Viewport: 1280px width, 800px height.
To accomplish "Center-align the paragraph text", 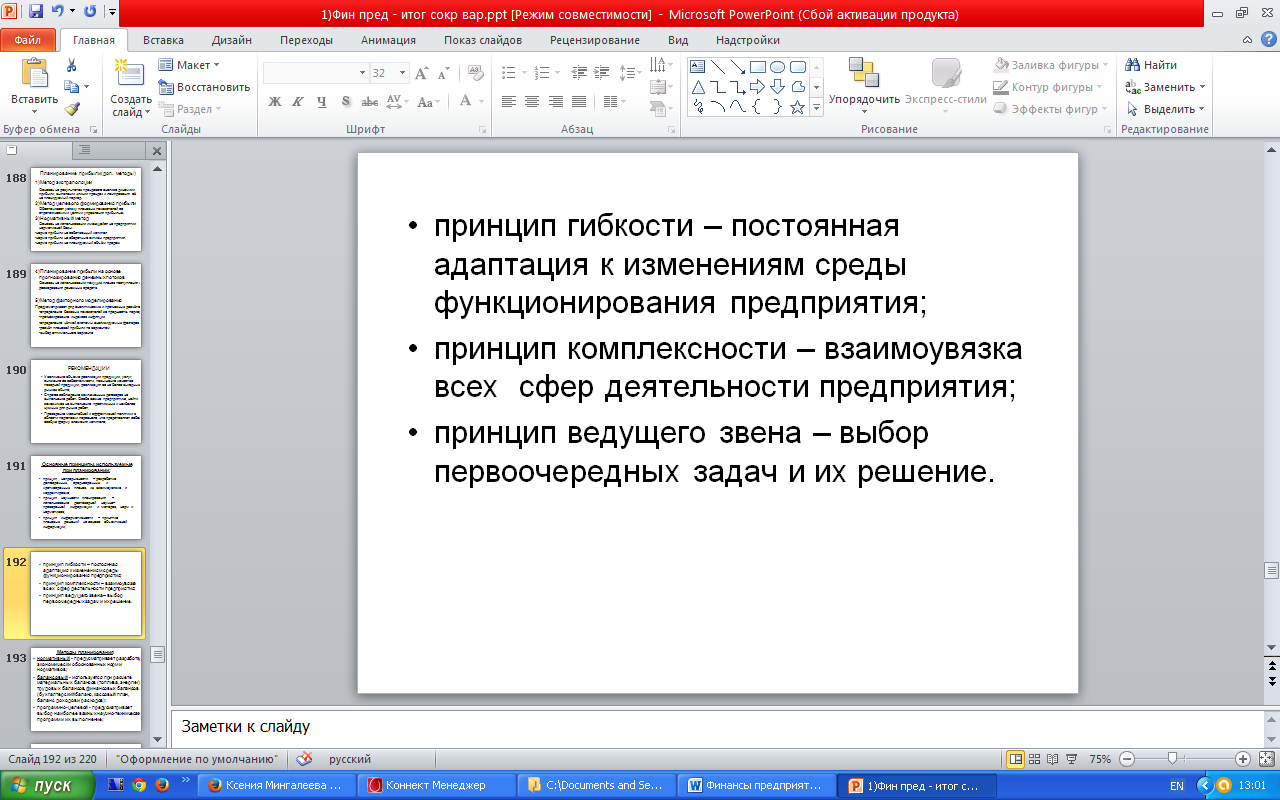I will [x=531, y=101].
